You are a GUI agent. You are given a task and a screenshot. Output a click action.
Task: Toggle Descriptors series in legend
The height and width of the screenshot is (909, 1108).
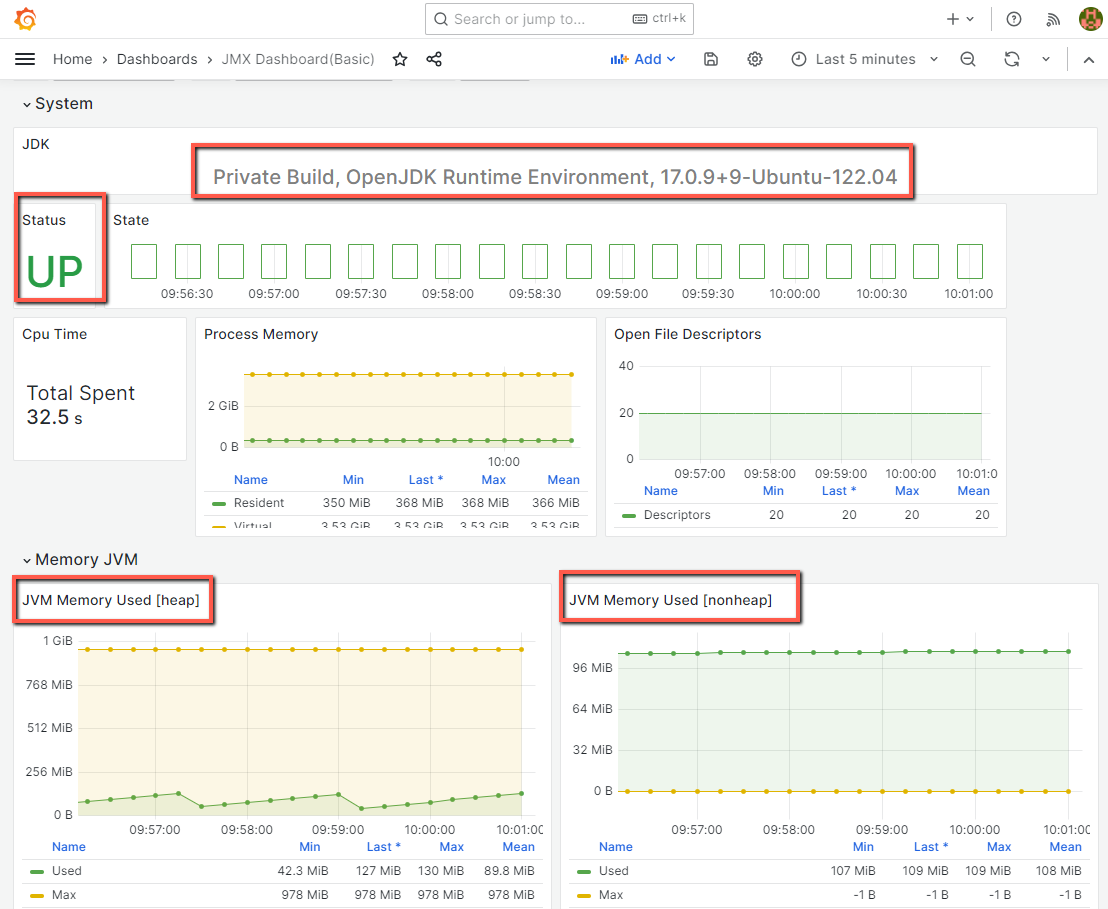pos(676,515)
